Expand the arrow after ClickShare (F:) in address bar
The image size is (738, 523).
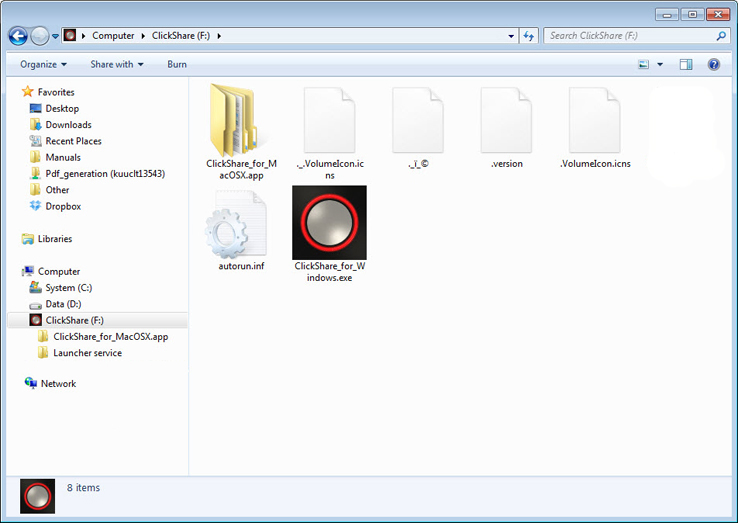(x=219, y=36)
